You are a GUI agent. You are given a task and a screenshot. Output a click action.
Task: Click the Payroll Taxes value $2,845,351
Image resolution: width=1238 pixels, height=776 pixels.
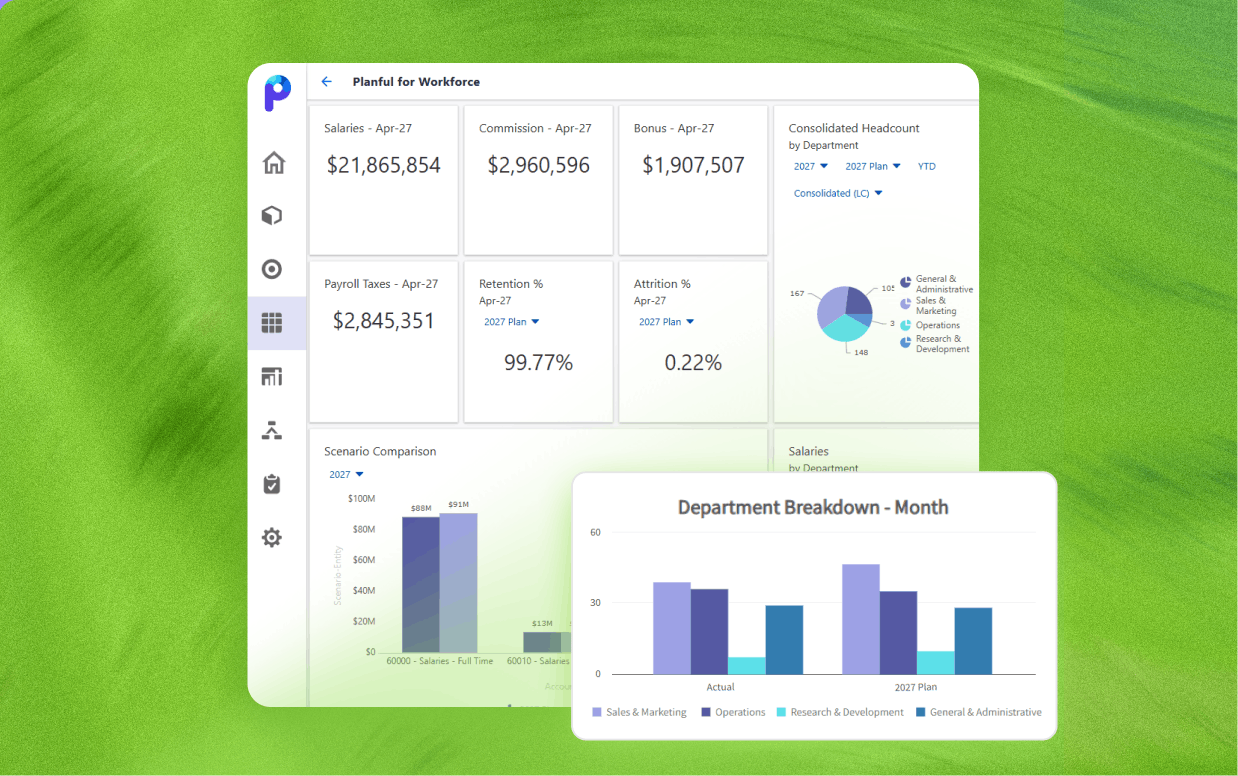(384, 321)
